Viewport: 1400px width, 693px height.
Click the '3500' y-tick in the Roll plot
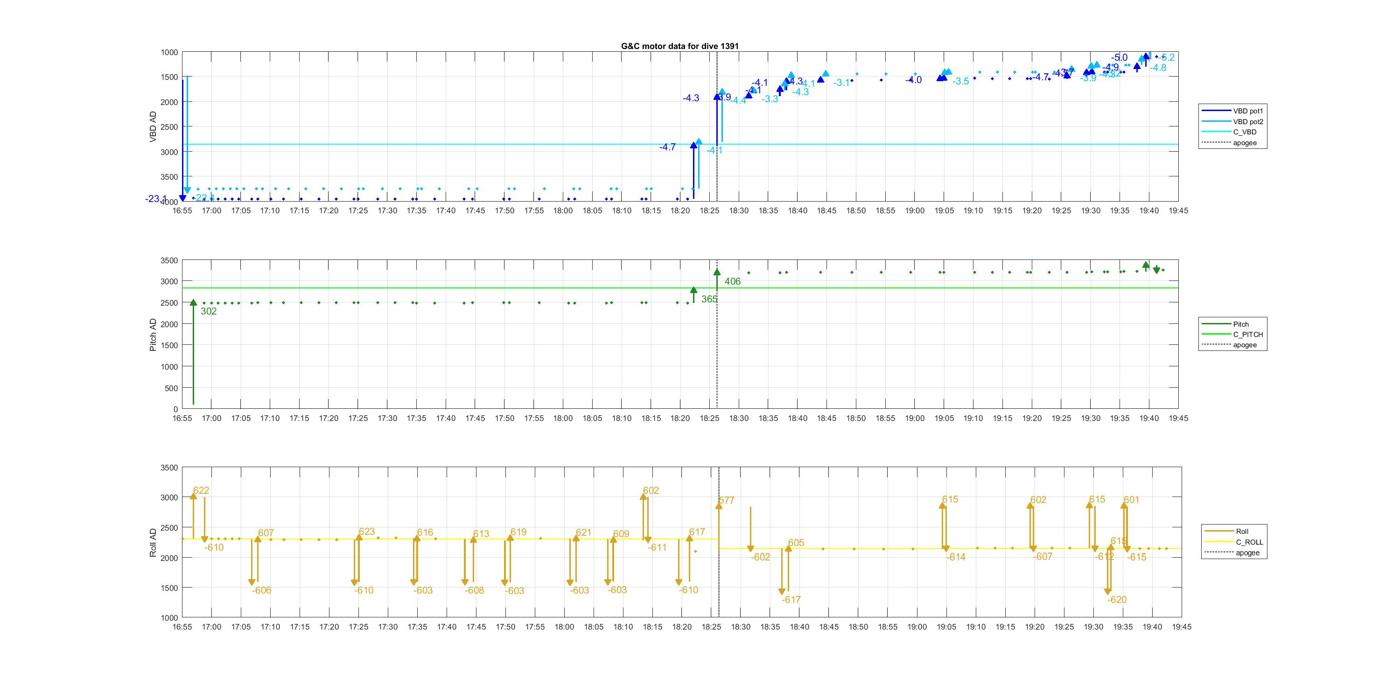[169, 468]
